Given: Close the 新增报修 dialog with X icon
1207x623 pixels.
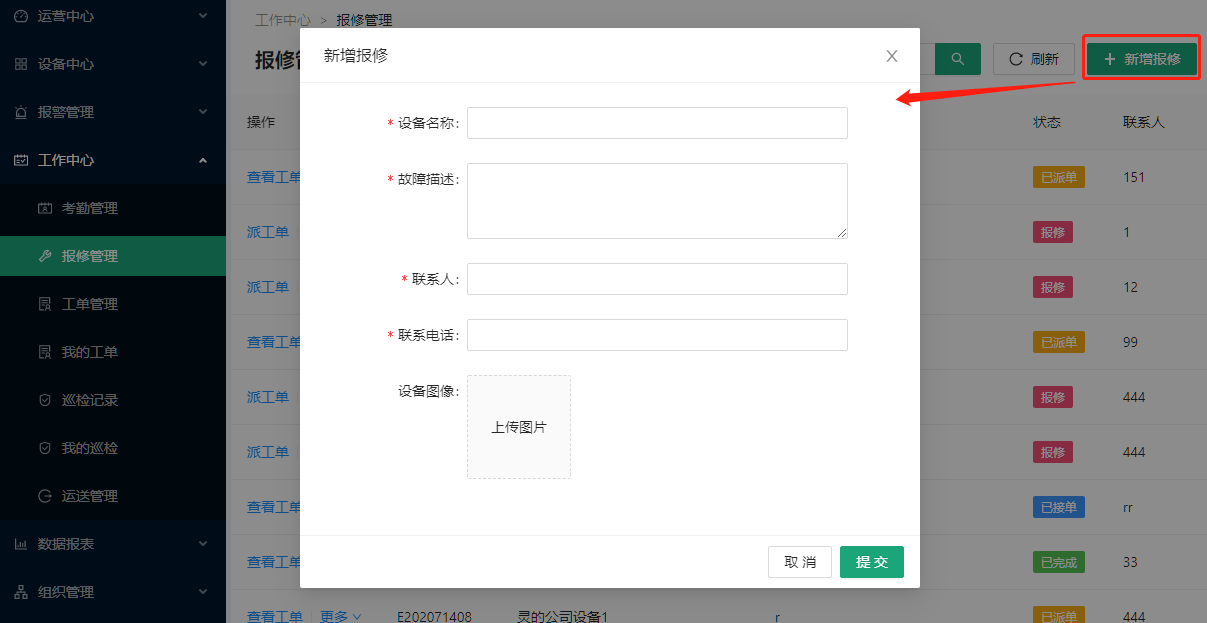Looking at the screenshot, I should coord(892,56).
